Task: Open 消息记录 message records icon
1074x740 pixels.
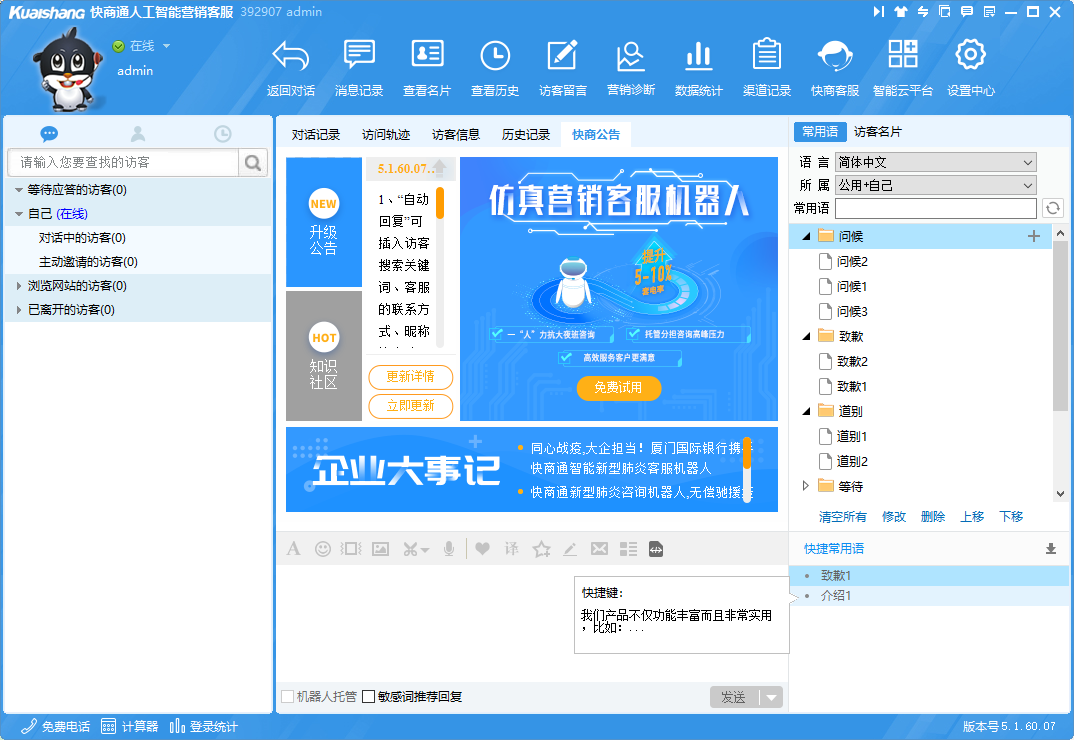Action: point(359,56)
